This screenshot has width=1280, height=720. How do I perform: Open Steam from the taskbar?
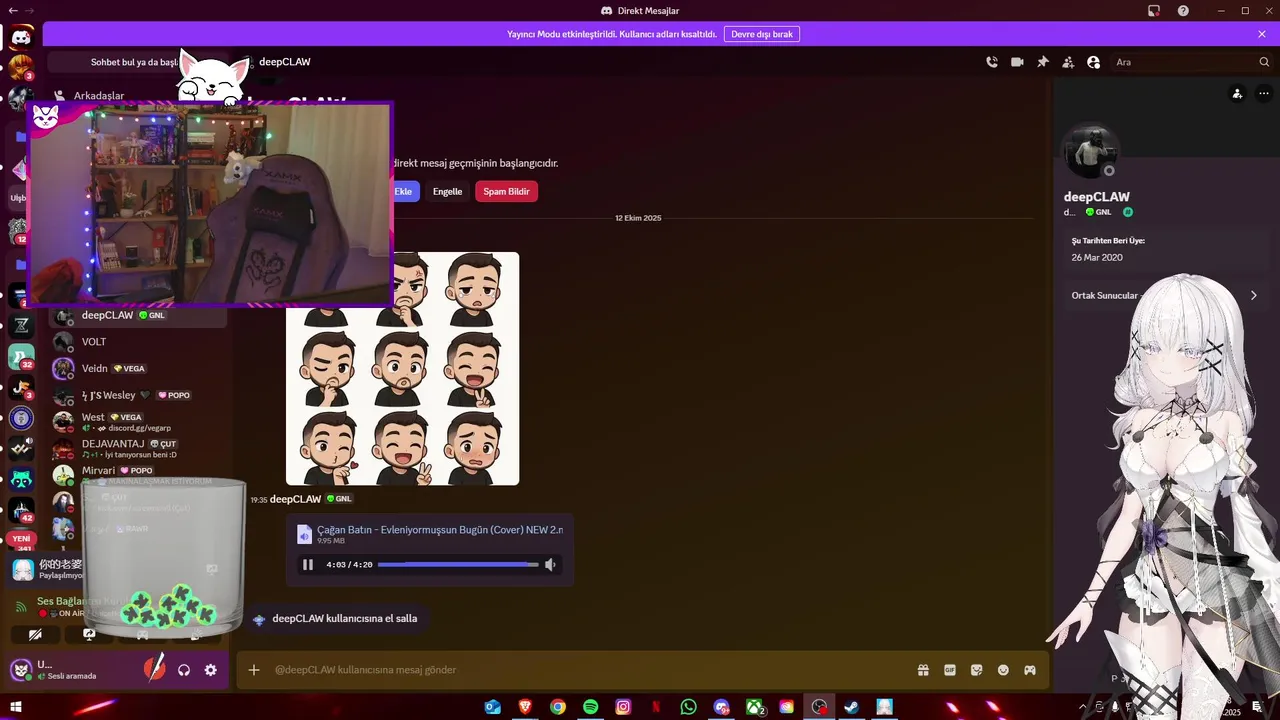pyautogui.click(x=851, y=707)
